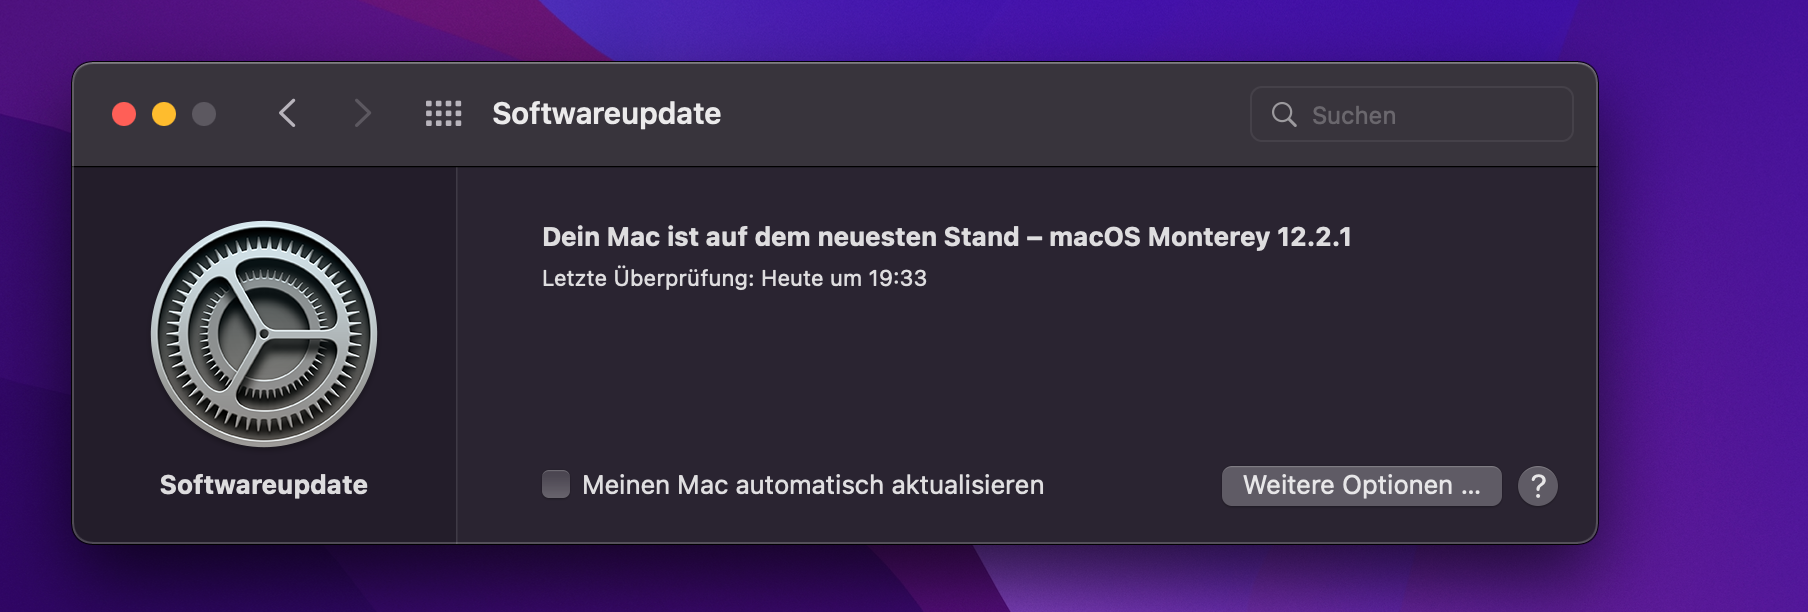Viewport: 1808px width, 612px height.
Task: Open help with the question mark button
Action: coord(1537,486)
